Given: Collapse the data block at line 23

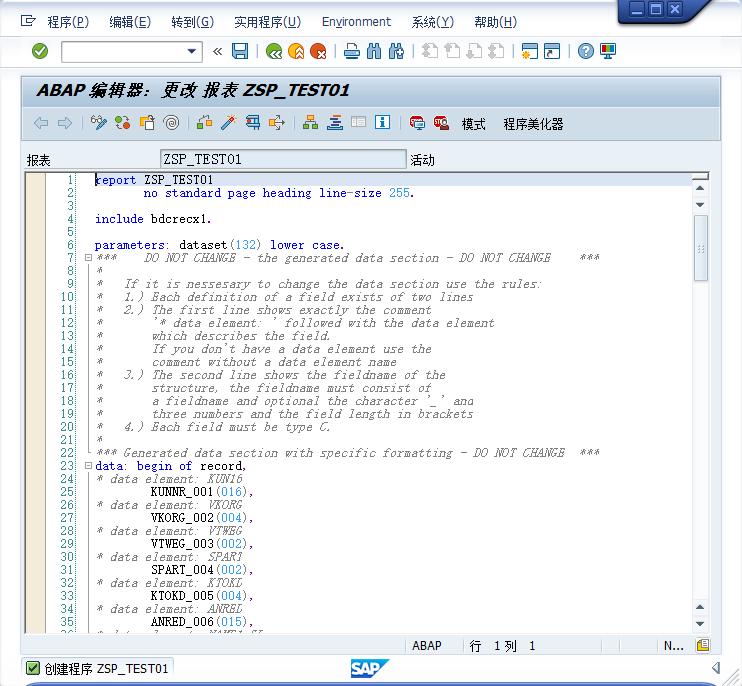Looking at the screenshot, I should point(88,466).
